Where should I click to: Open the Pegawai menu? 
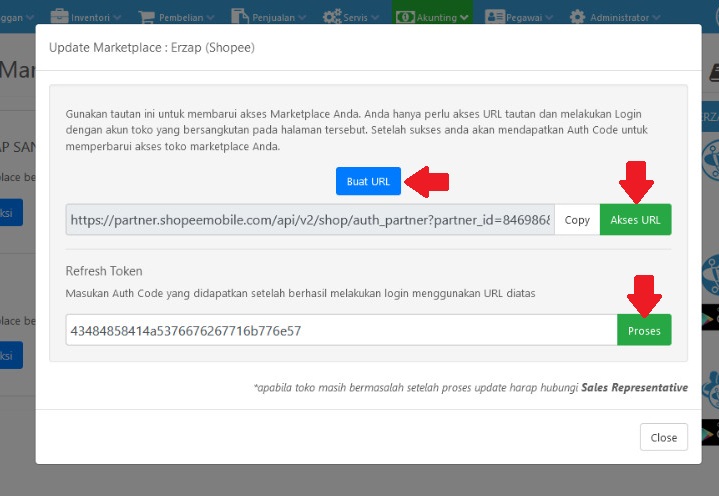pyautogui.click(x=519, y=17)
